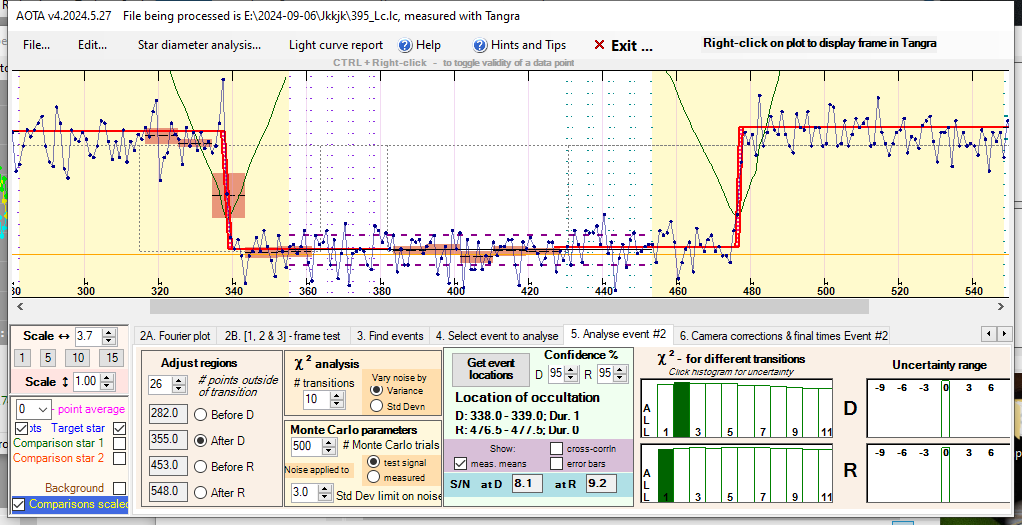Open the Edit... menu
Image resolution: width=1022 pixels, height=525 pixels.
coord(93,45)
